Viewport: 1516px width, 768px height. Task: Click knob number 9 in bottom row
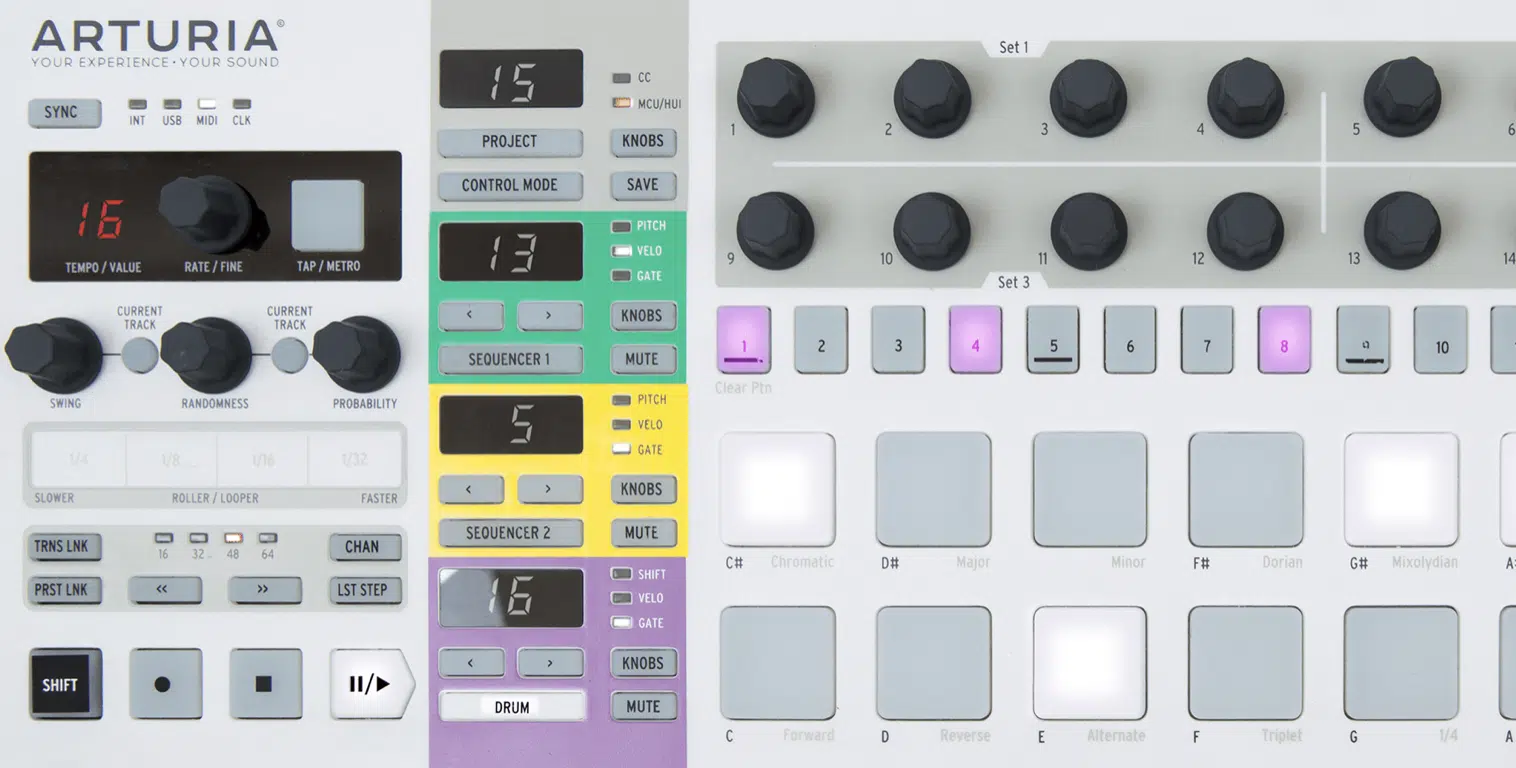(x=776, y=231)
